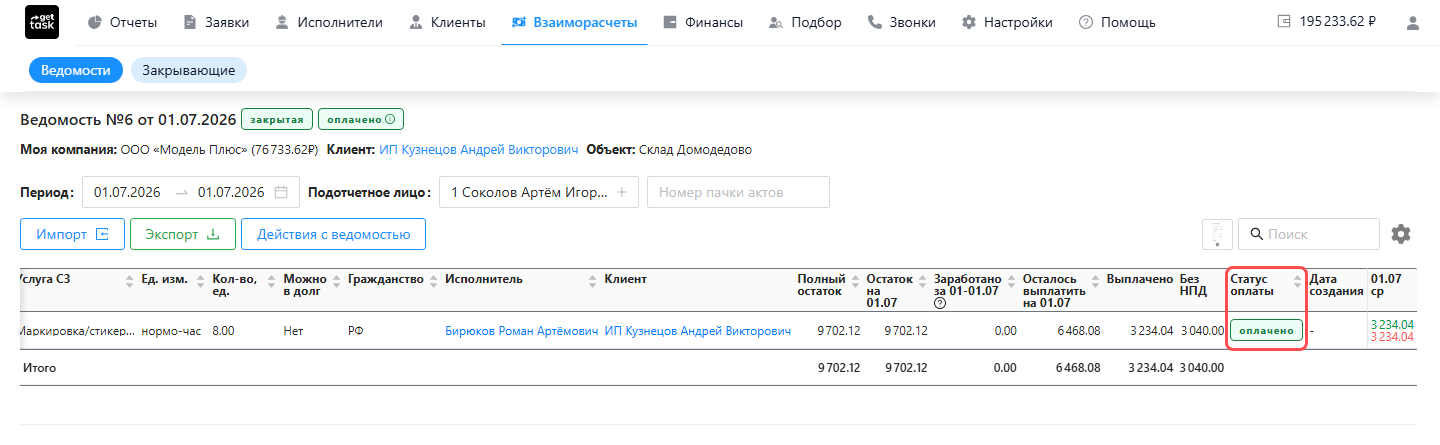Screen dimensions: 1440x445
Task: Click the 8.00 quantity cell
Action: click(223, 330)
